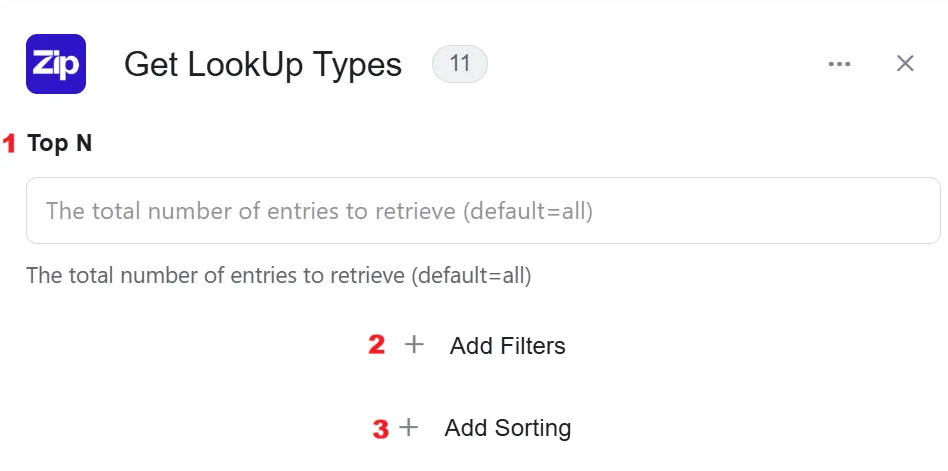Viewport: 948px width, 471px height.
Task: Click the red number 3 marker
Action: [x=380, y=429]
